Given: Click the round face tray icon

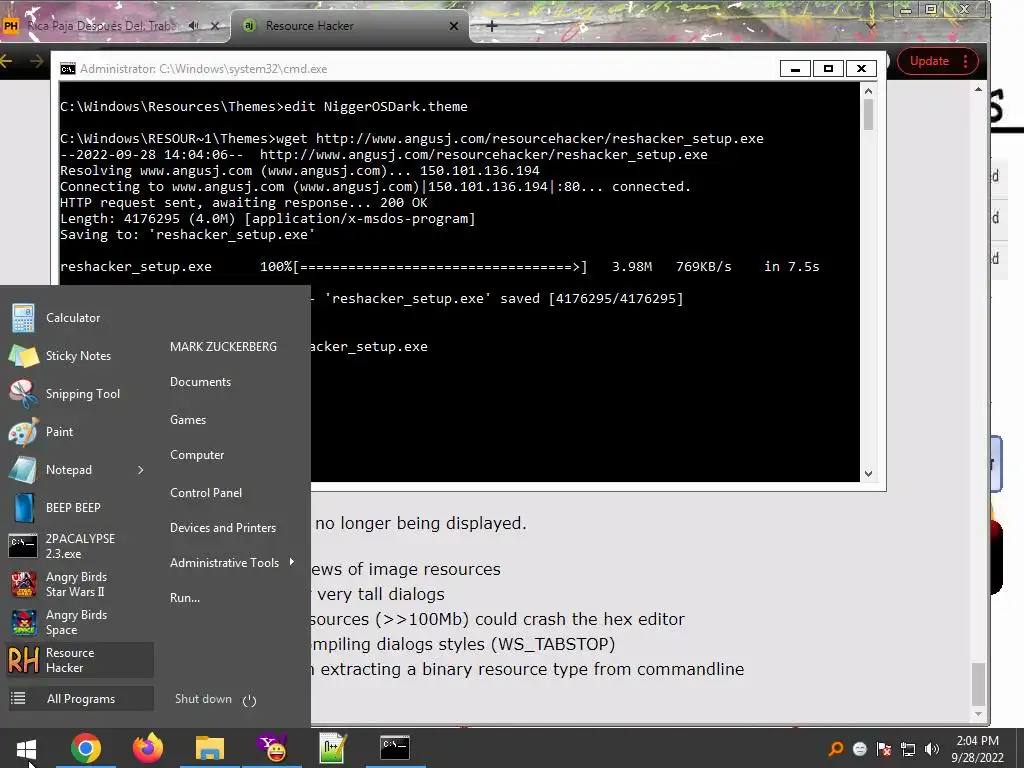Looking at the screenshot, I should 859,749.
